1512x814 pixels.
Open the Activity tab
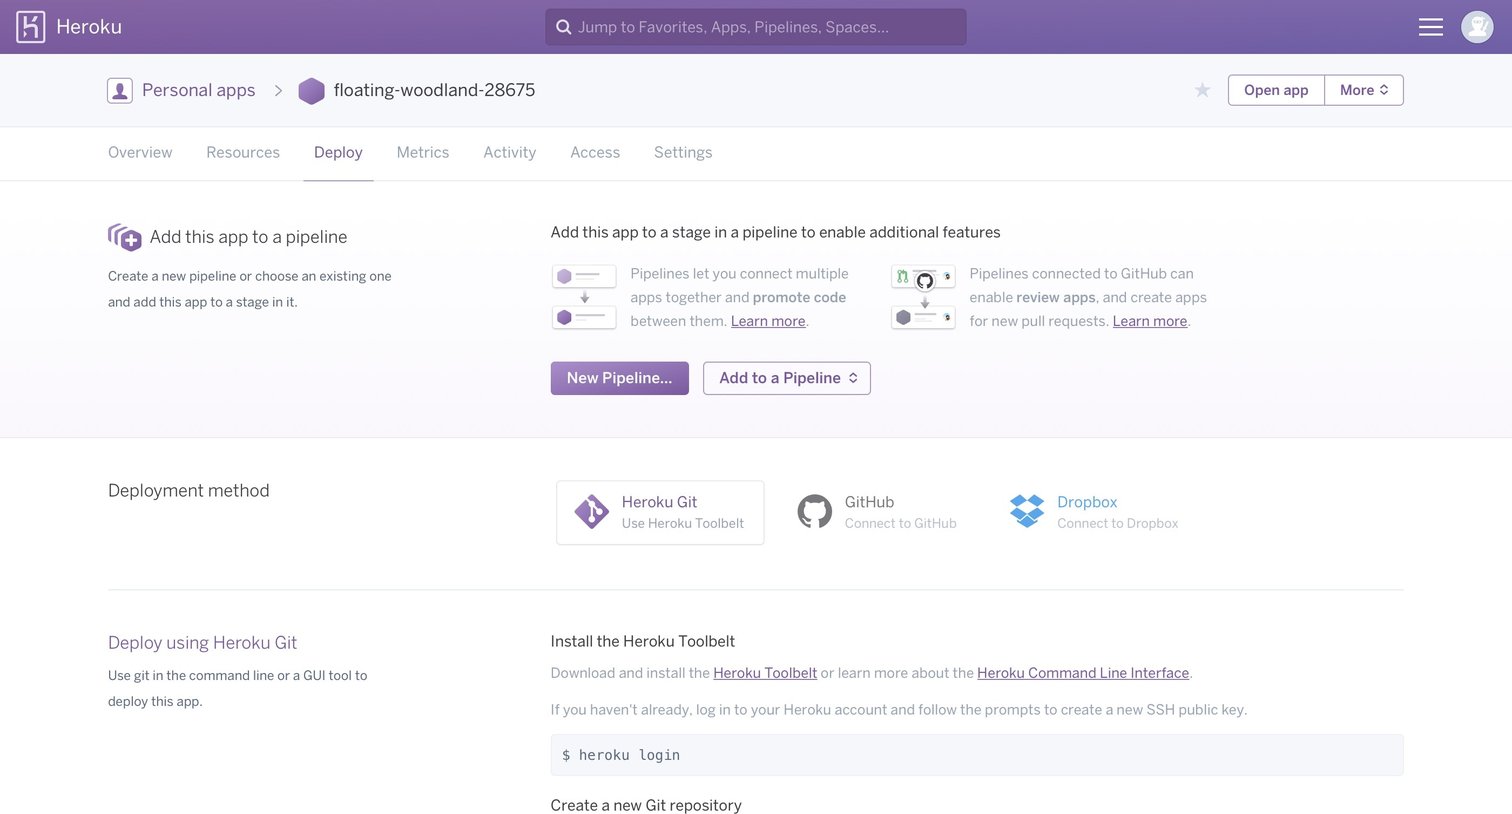(510, 152)
